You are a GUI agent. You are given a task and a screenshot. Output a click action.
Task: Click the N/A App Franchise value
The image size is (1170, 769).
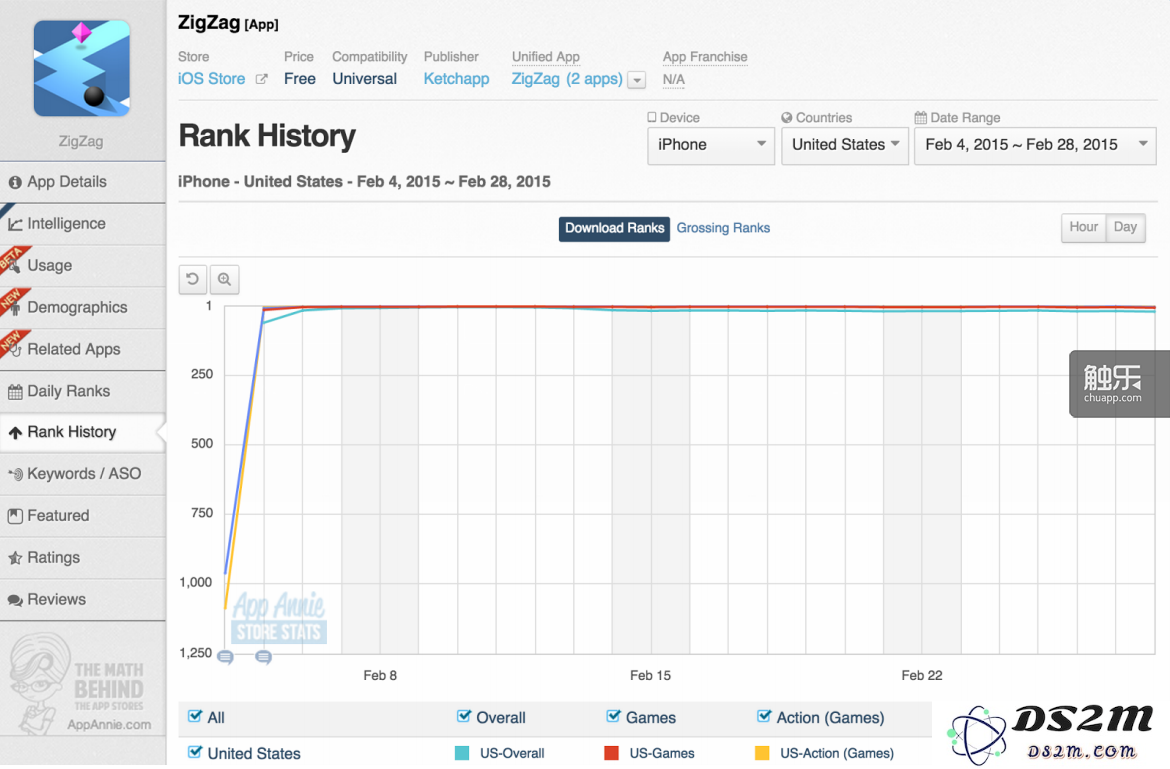click(x=673, y=80)
